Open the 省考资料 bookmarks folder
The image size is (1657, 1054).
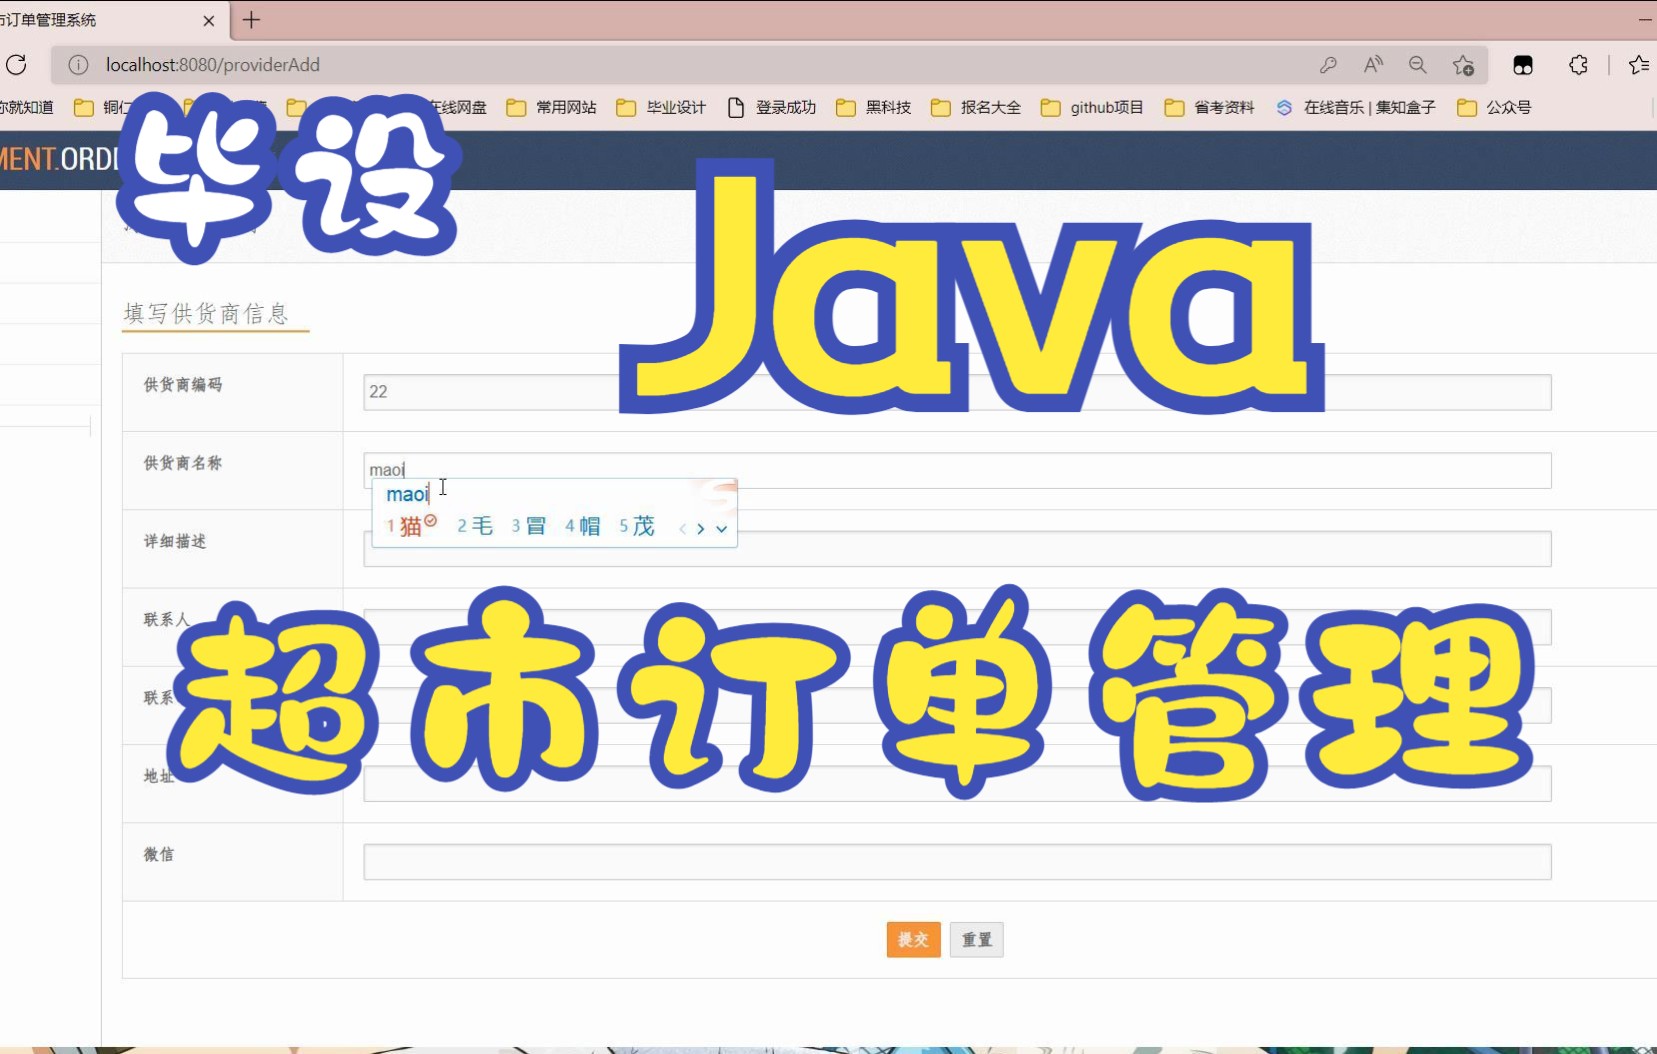tap(1210, 107)
